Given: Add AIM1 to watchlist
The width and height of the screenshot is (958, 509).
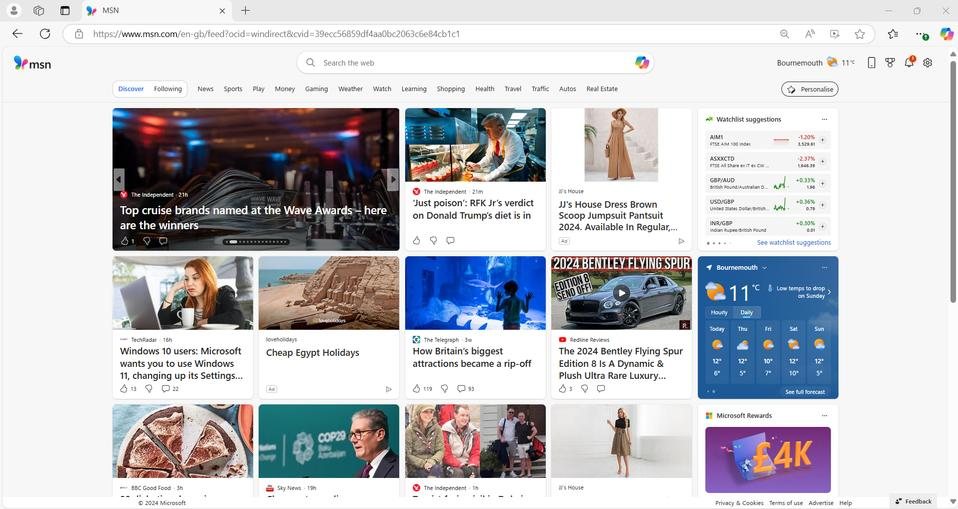Looking at the screenshot, I should click(x=822, y=140).
